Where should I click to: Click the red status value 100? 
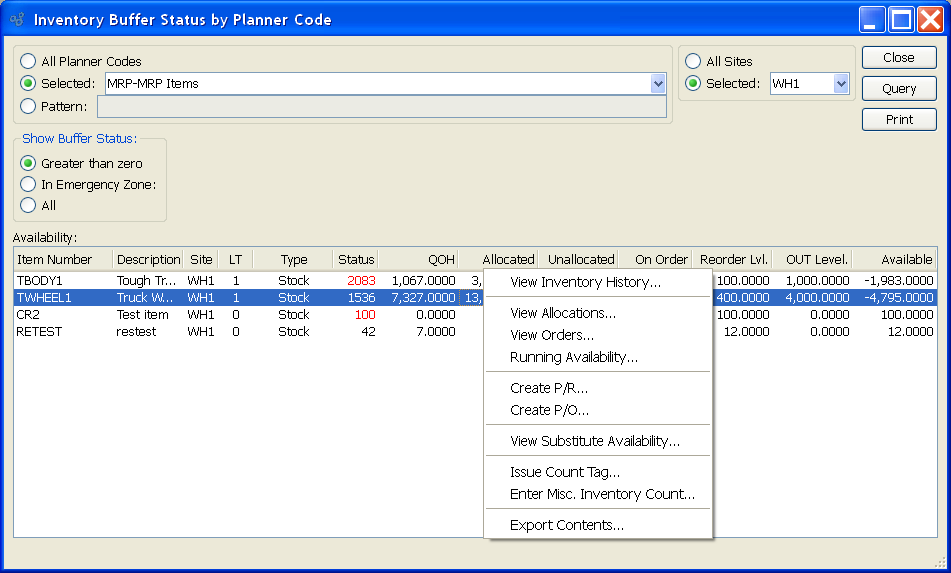coord(365,315)
